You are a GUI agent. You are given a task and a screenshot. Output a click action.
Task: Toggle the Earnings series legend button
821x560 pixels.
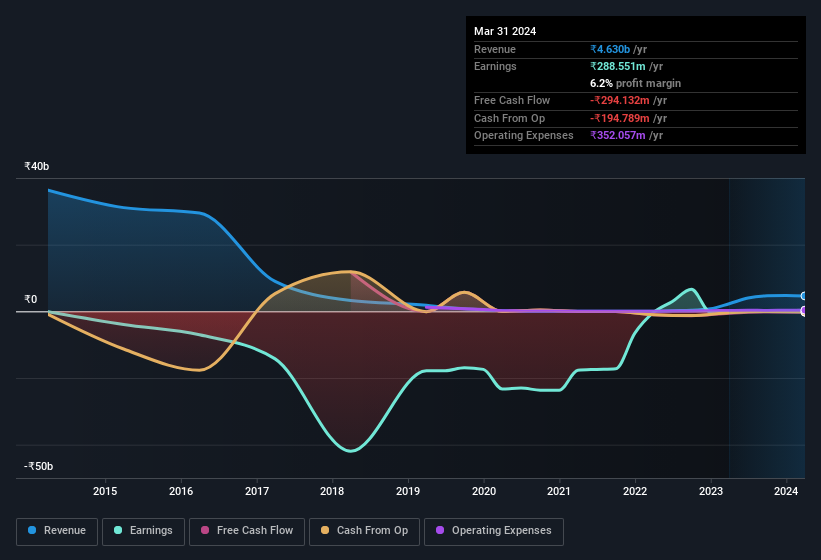point(143,531)
